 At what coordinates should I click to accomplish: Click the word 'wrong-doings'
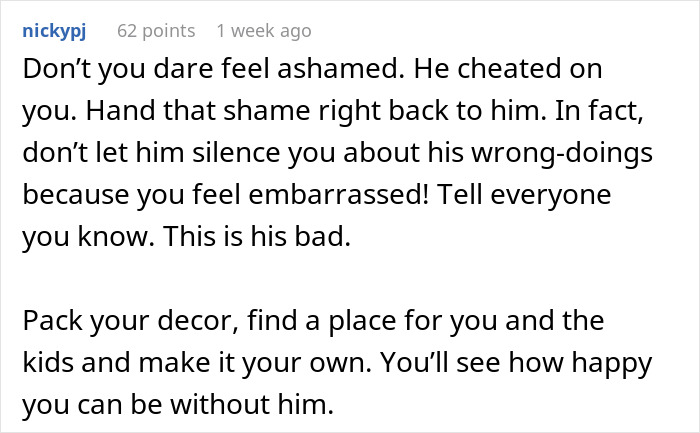[562, 154]
